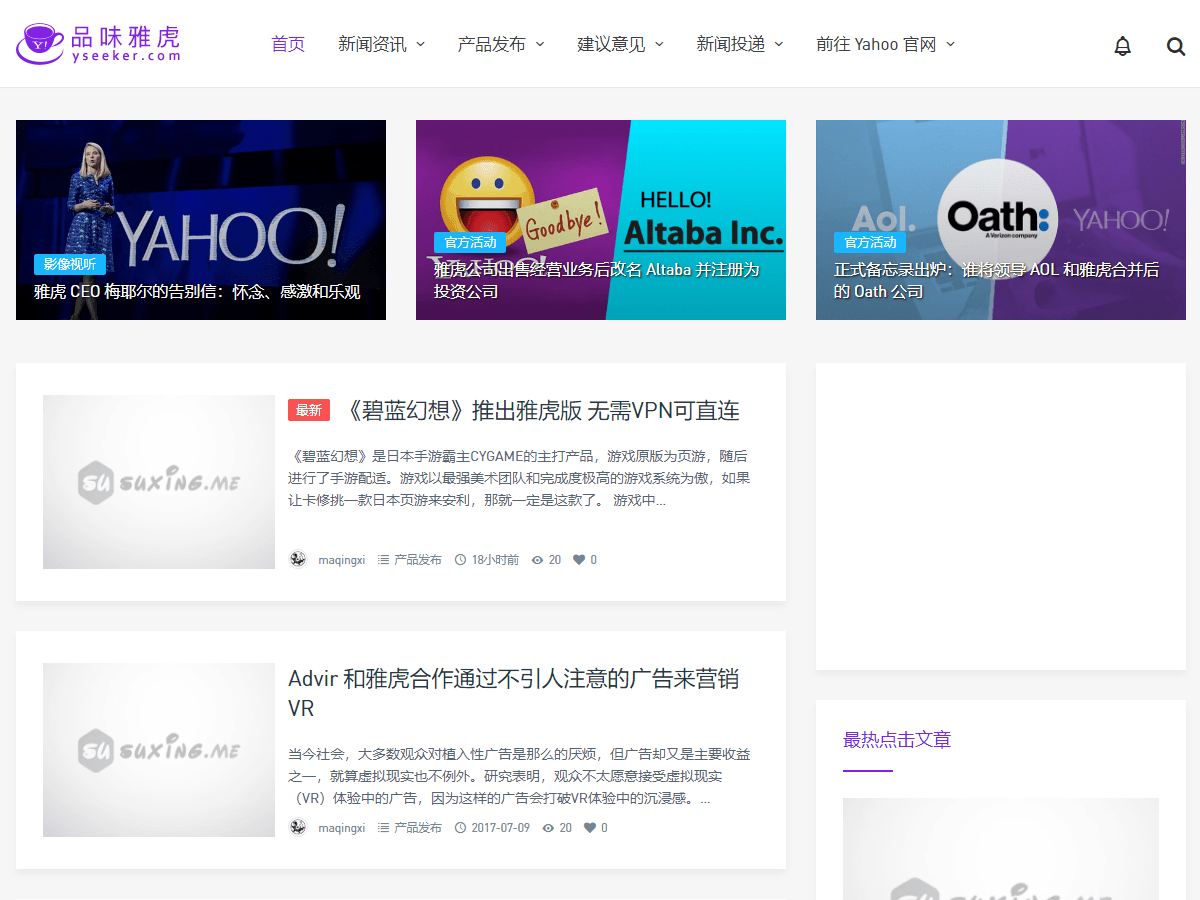Like the 碧蓝幻想 article with the heart icon

(579, 560)
